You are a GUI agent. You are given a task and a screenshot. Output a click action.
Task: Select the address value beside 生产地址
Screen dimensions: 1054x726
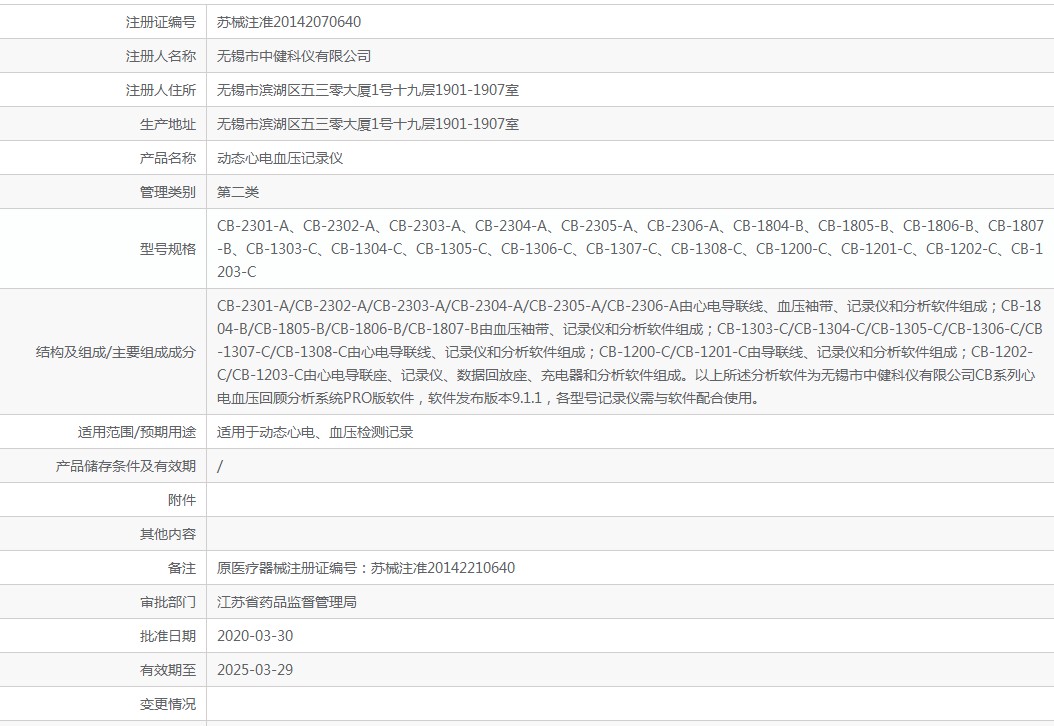(x=368, y=124)
